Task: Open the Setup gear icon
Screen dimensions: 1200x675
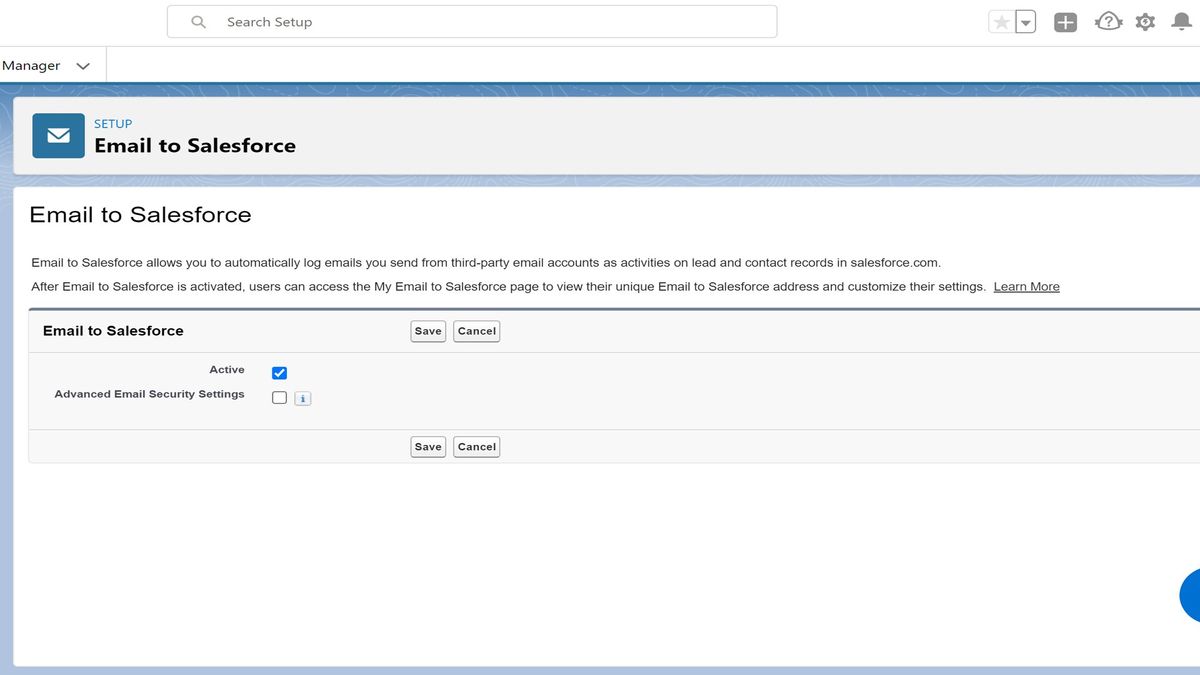Action: pos(1144,21)
